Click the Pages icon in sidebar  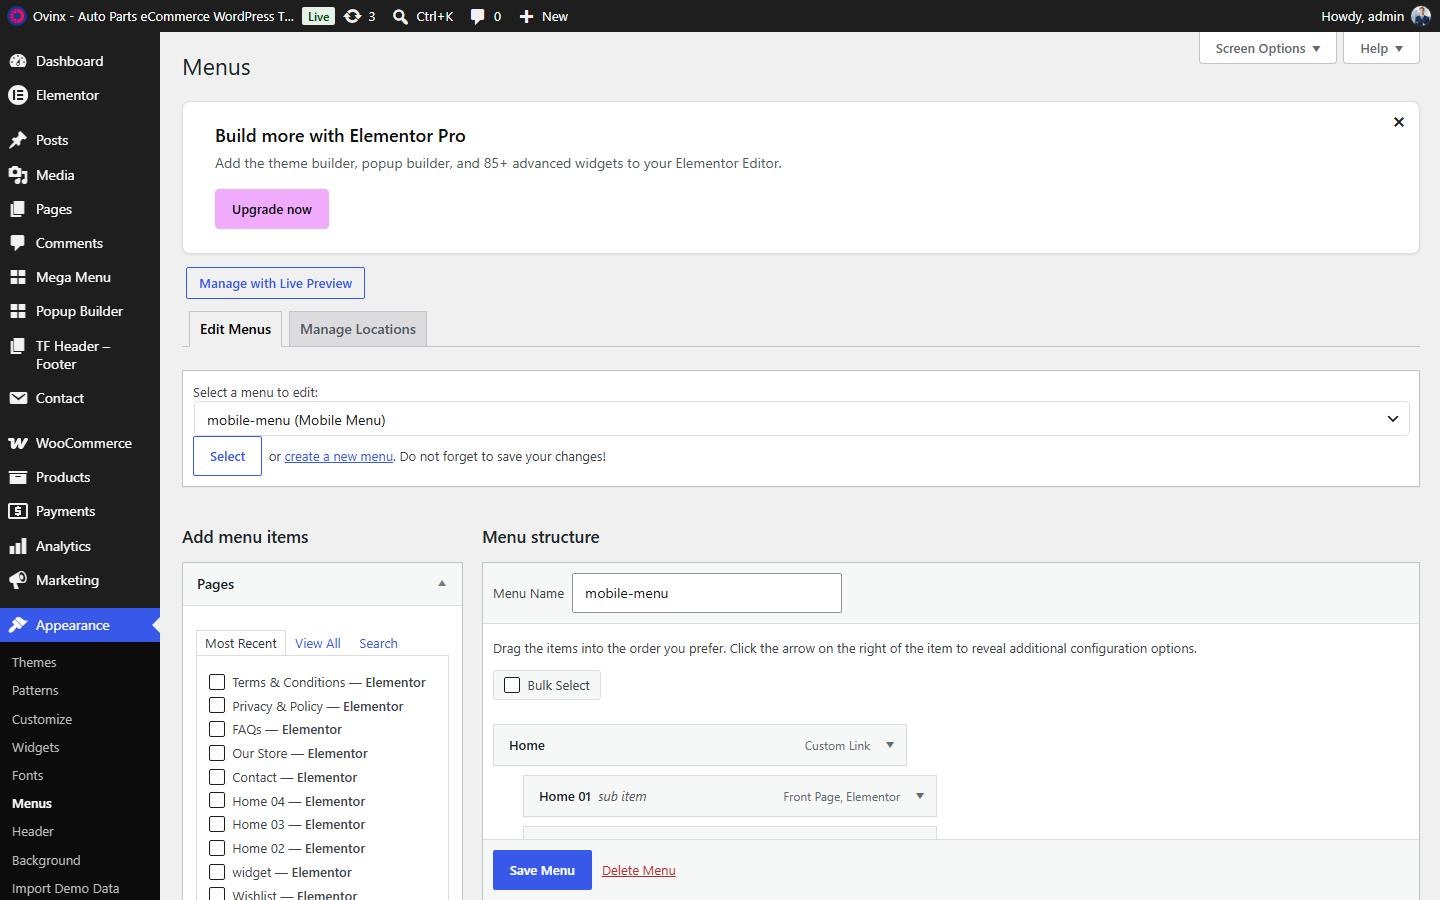click(17, 209)
